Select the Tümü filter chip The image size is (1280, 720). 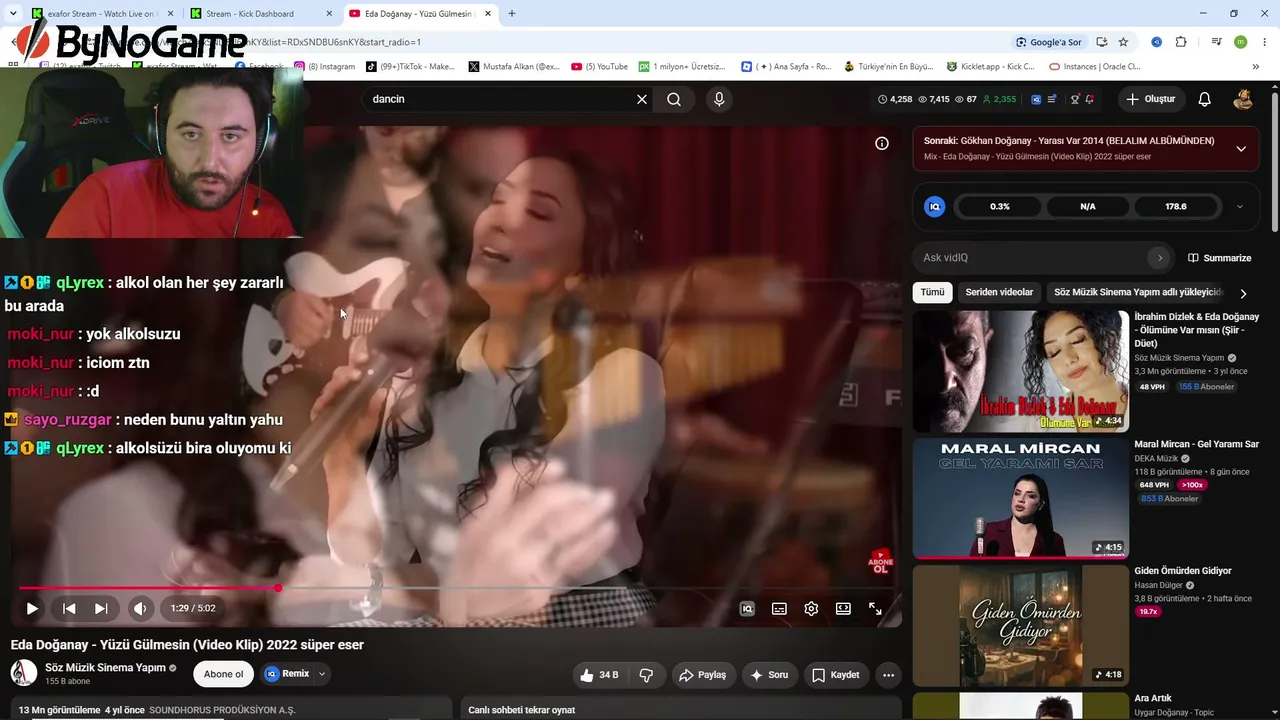[932, 292]
